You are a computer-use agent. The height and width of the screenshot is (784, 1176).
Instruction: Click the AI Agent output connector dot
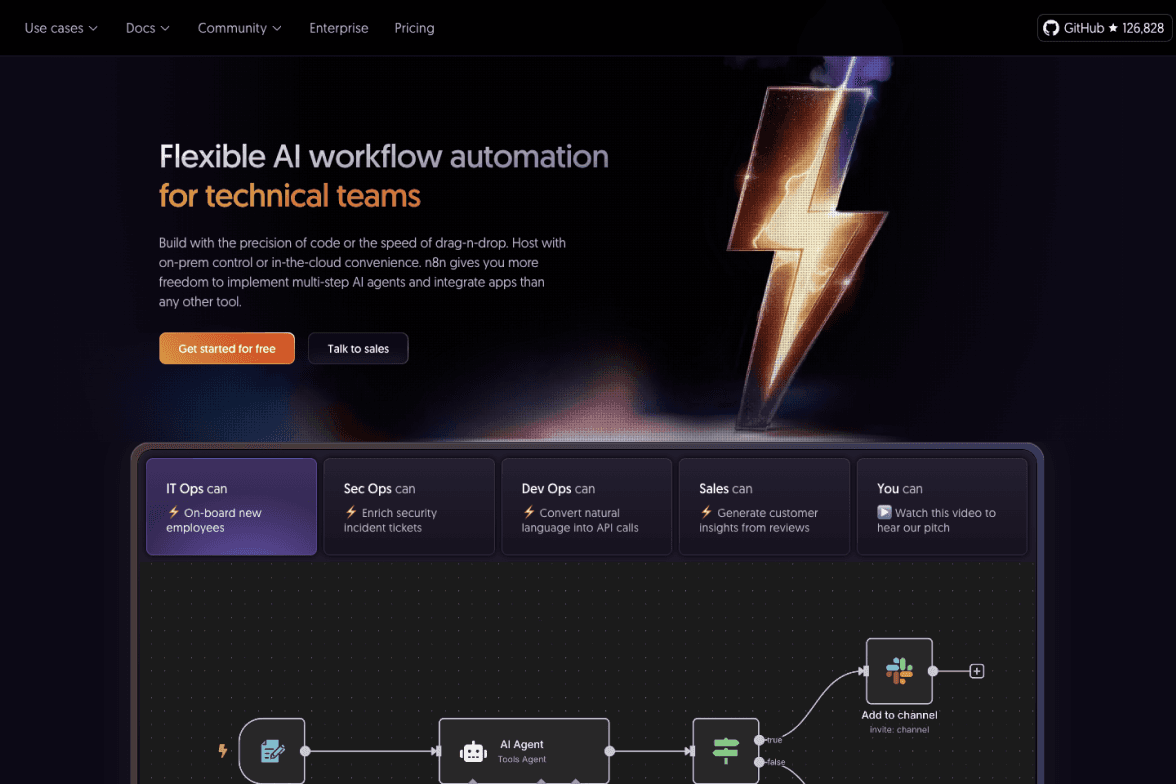coord(610,751)
